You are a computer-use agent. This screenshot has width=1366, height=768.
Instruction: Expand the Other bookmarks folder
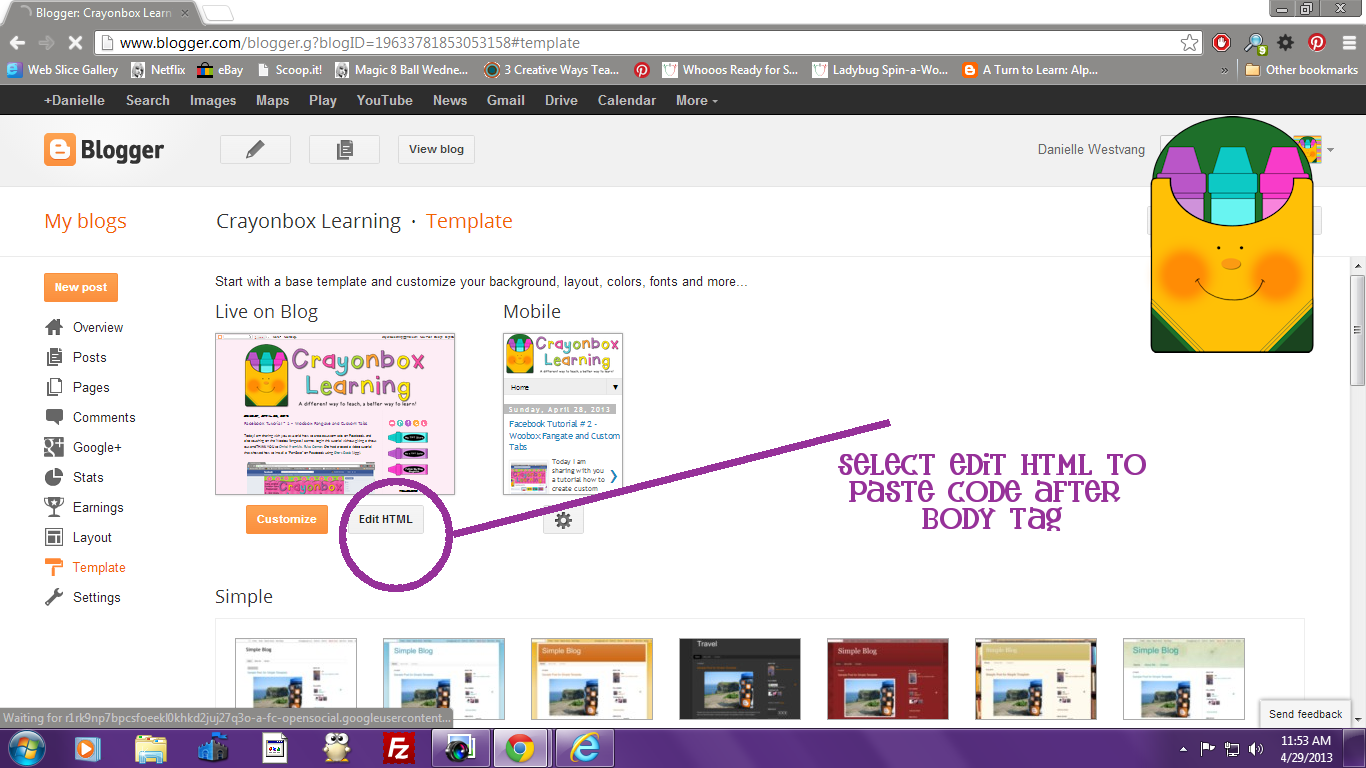[1298, 70]
